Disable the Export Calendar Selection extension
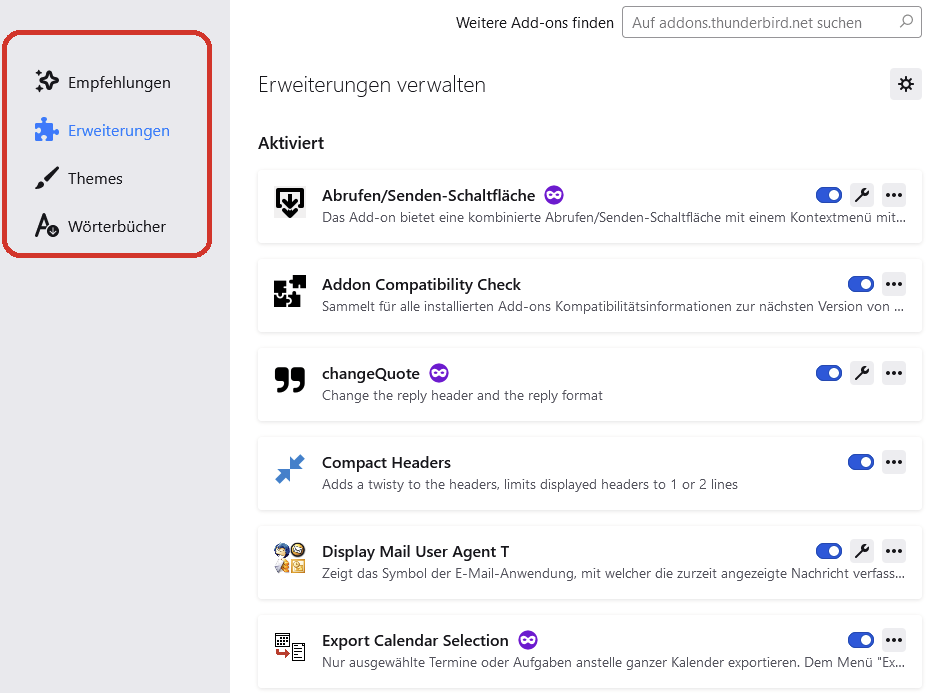The width and height of the screenshot is (933, 693). pyautogui.click(x=860, y=640)
